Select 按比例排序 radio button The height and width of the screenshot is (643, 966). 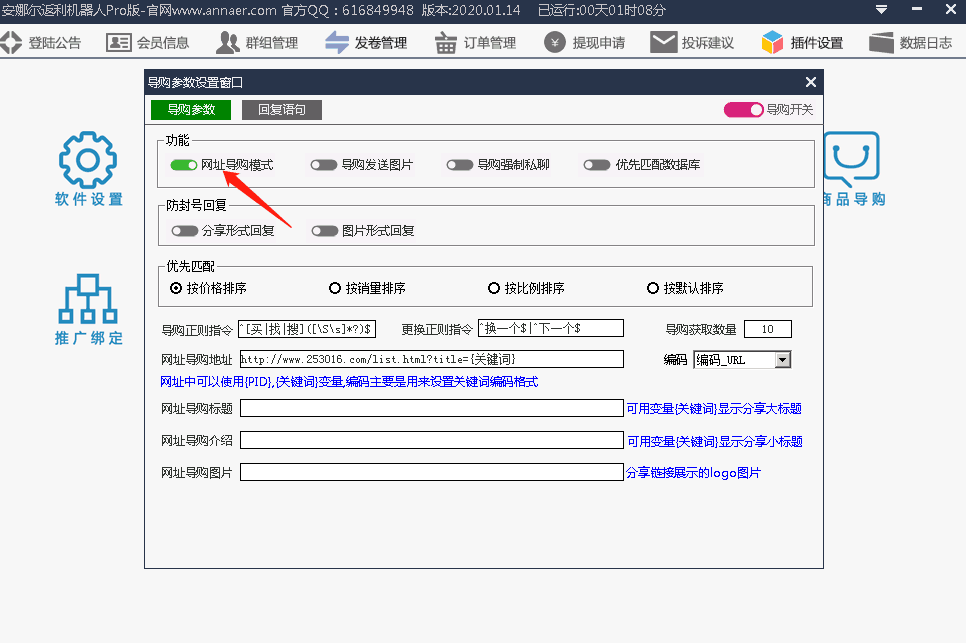[x=493, y=288]
